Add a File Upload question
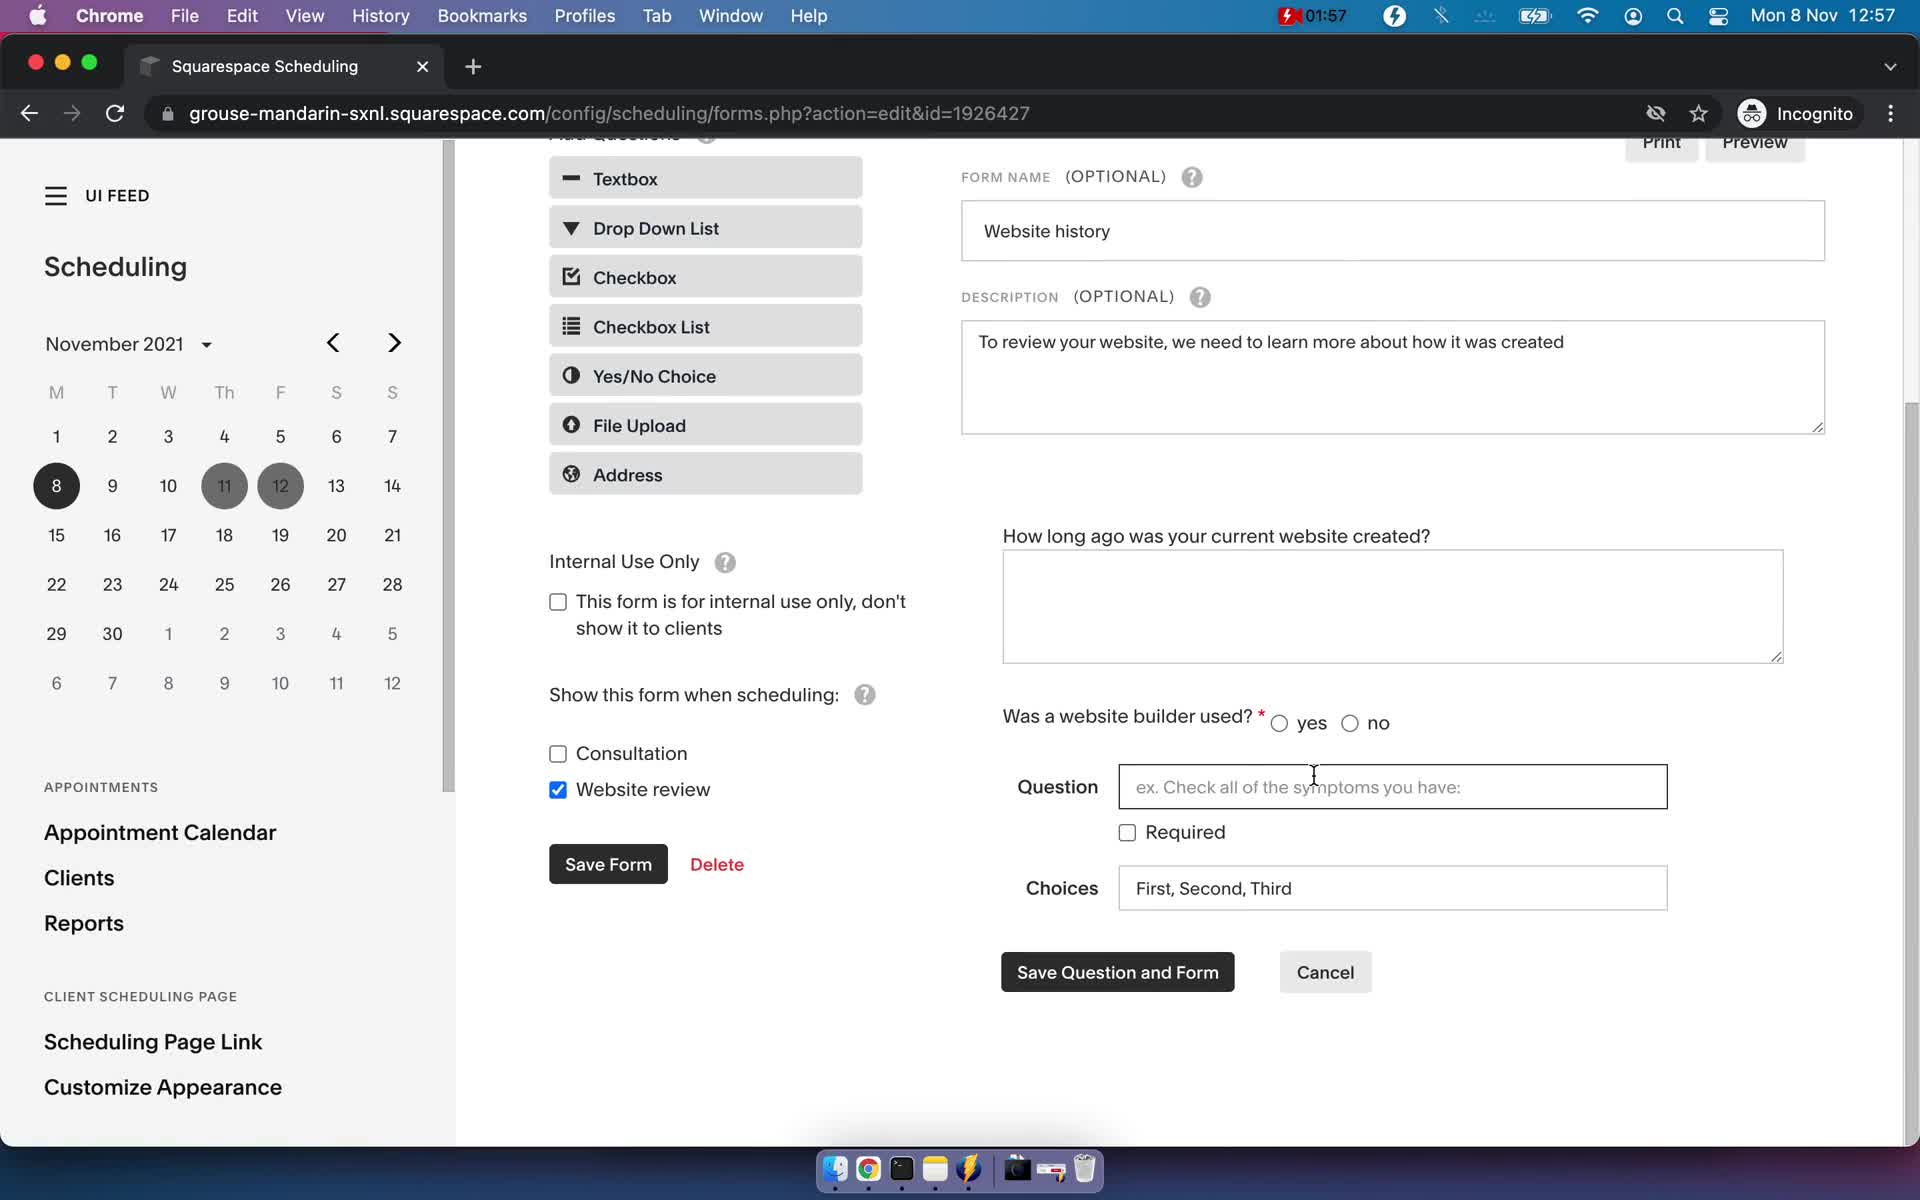This screenshot has width=1920, height=1200. click(705, 425)
